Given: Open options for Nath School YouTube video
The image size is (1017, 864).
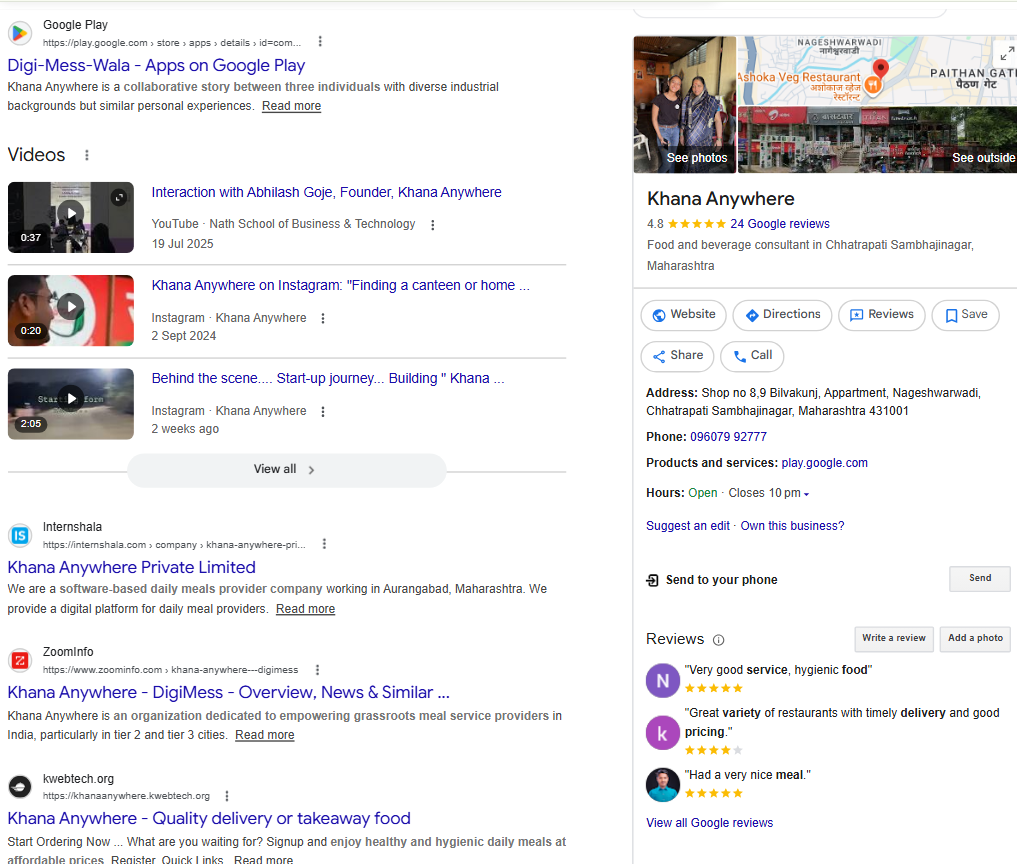Looking at the screenshot, I should tap(433, 224).
